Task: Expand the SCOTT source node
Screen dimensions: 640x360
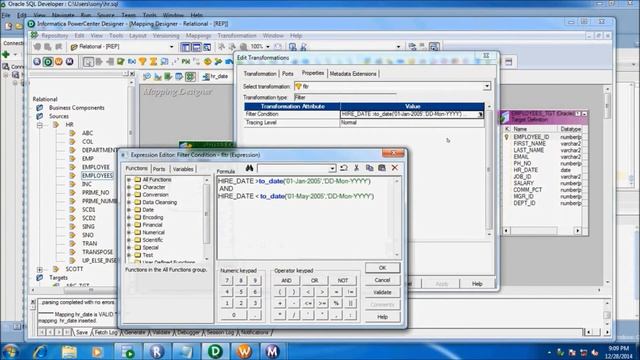Action: pos(40,269)
